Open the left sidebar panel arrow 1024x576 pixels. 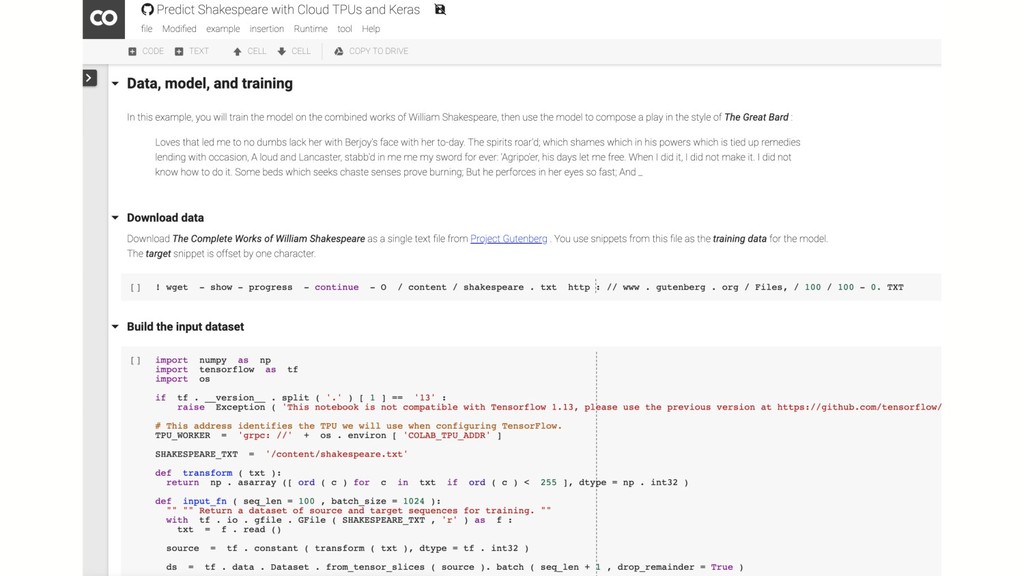[x=90, y=78]
